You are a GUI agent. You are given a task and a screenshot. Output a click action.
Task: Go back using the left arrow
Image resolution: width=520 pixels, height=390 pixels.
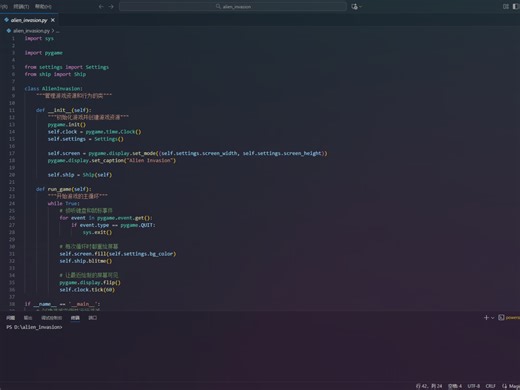(x=101, y=6)
